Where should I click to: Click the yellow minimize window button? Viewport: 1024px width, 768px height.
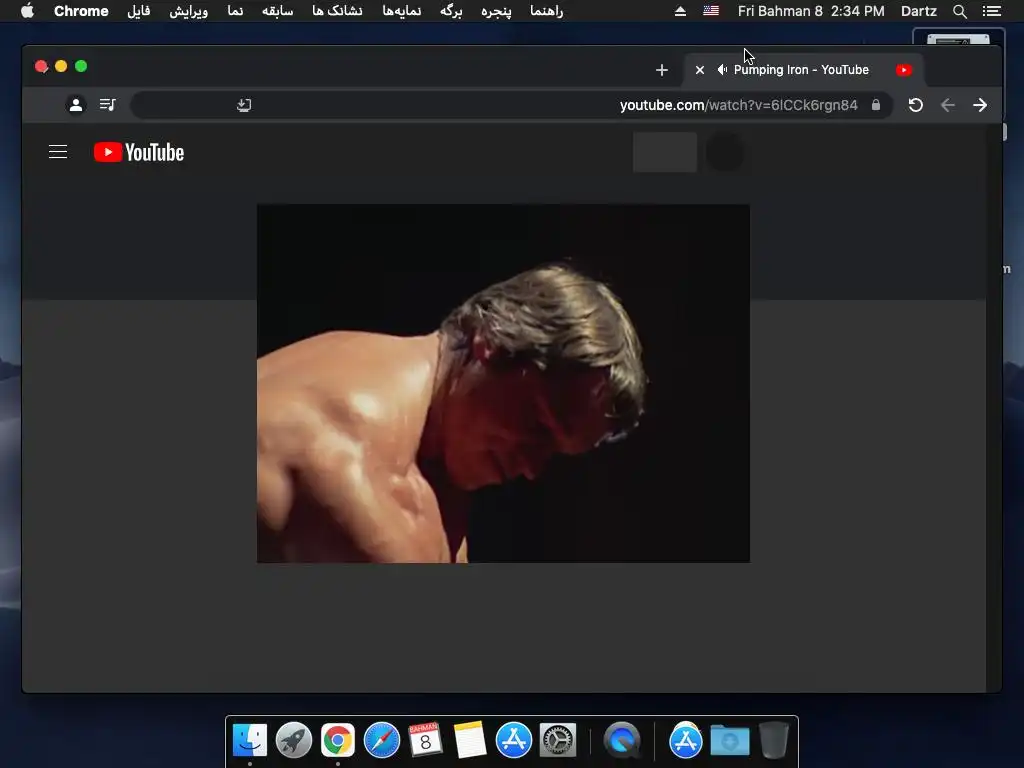point(61,66)
